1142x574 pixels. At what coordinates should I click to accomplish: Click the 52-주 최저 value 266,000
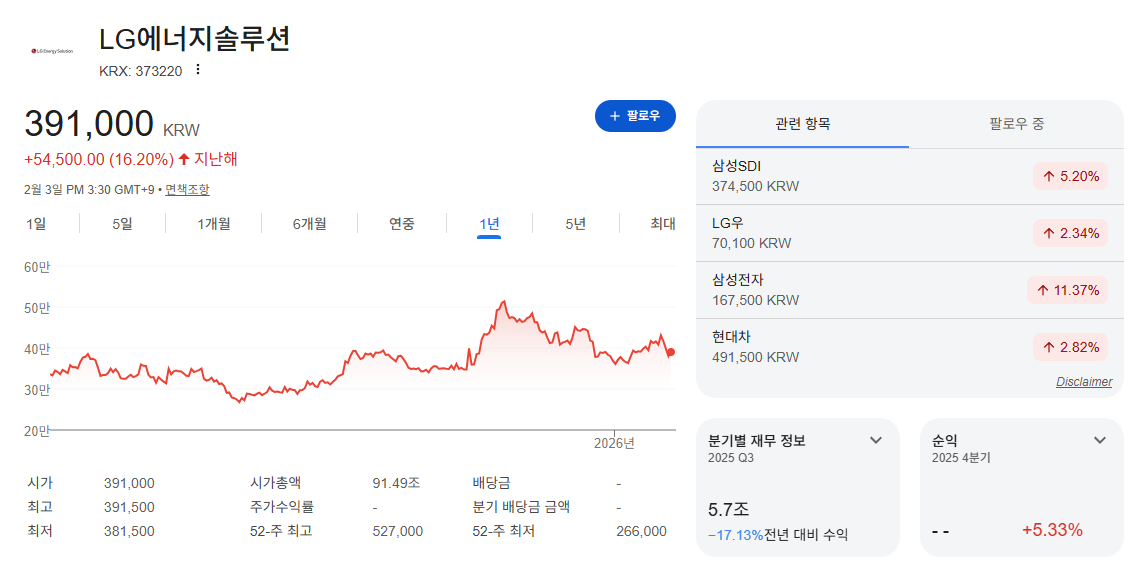pyautogui.click(x=641, y=531)
